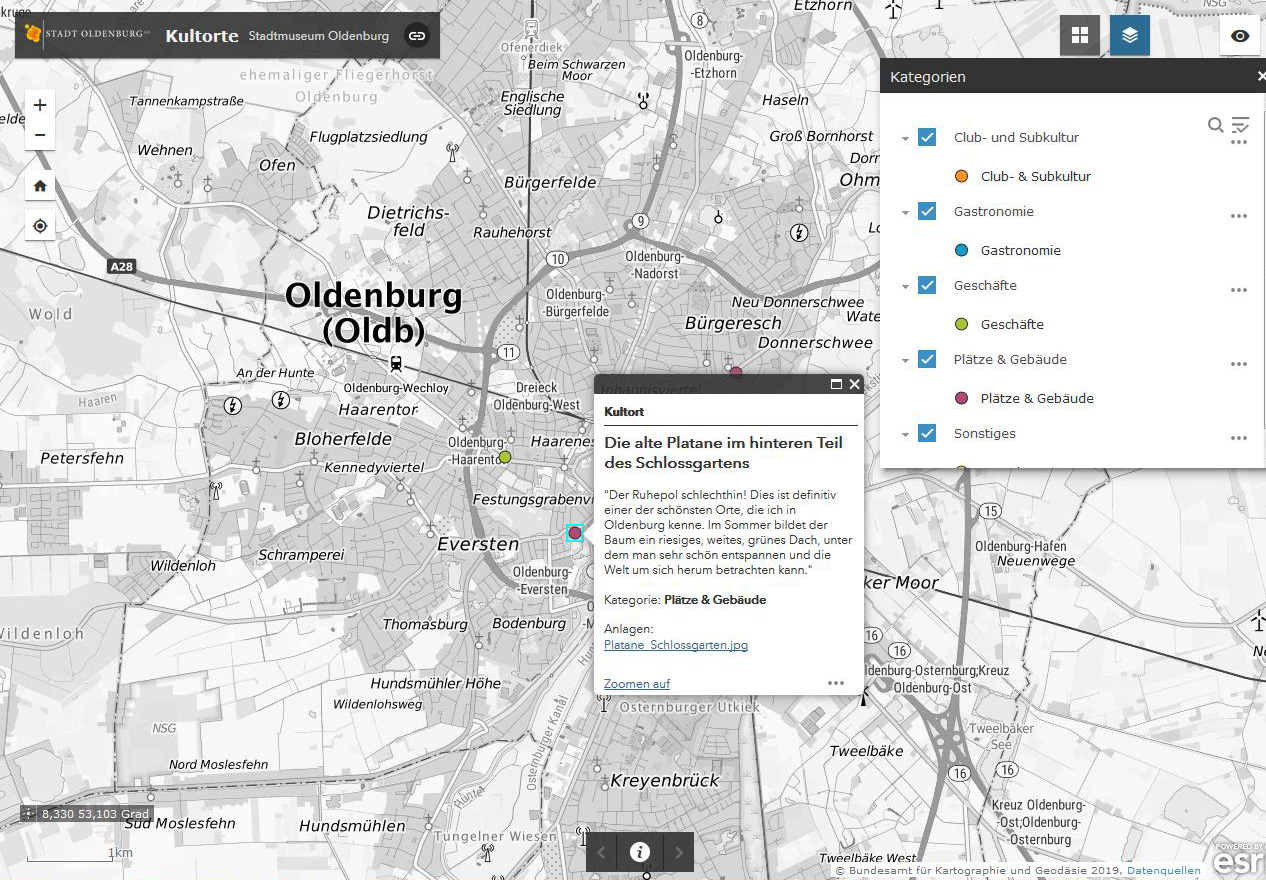1266x880 pixels.
Task: Collapse the Club- und Subkultur group
Action: (x=905, y=138)
